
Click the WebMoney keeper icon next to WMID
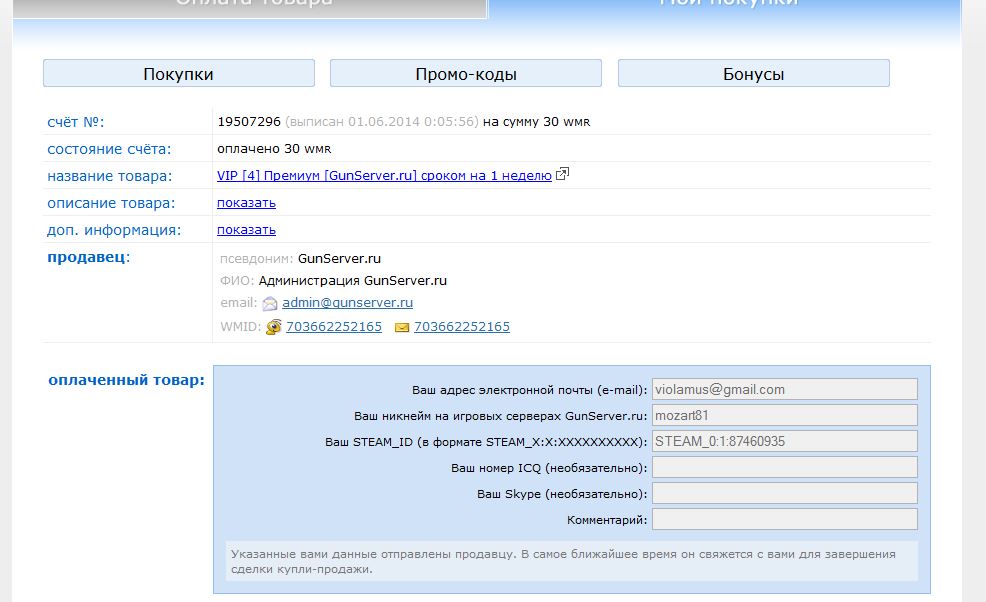[273, 327]
